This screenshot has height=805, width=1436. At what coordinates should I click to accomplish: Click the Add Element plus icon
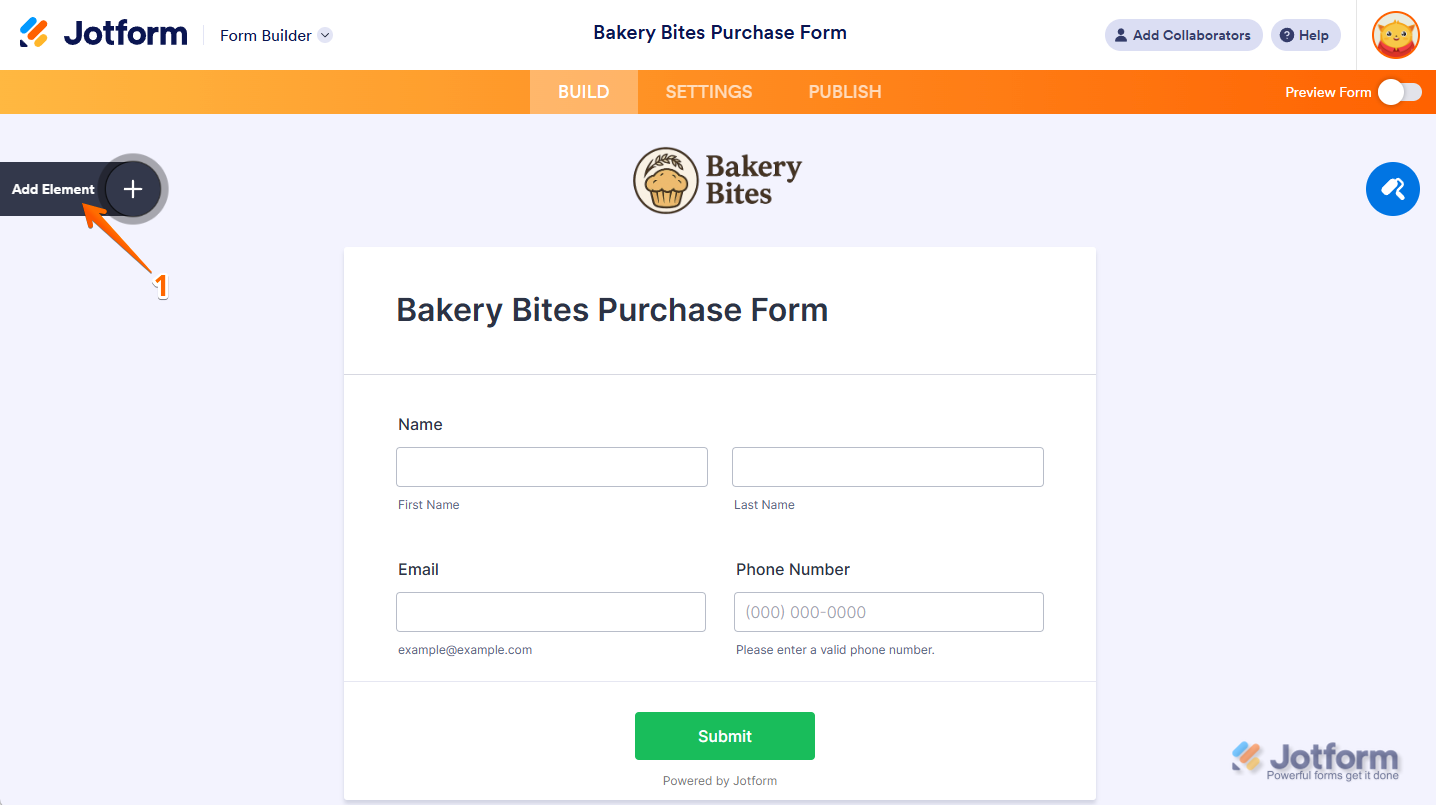coord(133,189)
